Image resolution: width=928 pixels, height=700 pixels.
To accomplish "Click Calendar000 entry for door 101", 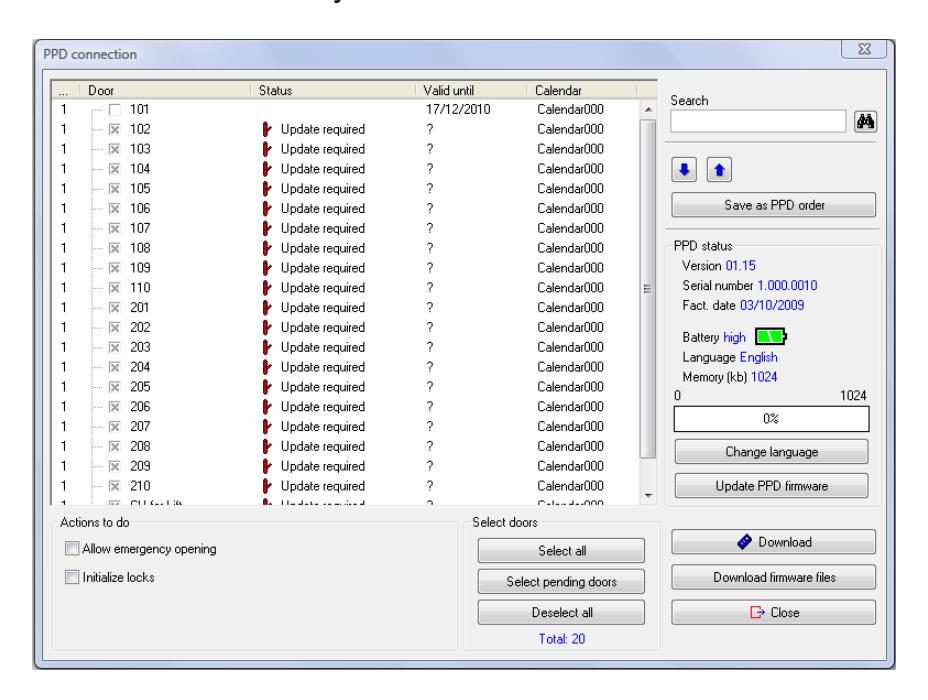I will [x=571, y=109].
